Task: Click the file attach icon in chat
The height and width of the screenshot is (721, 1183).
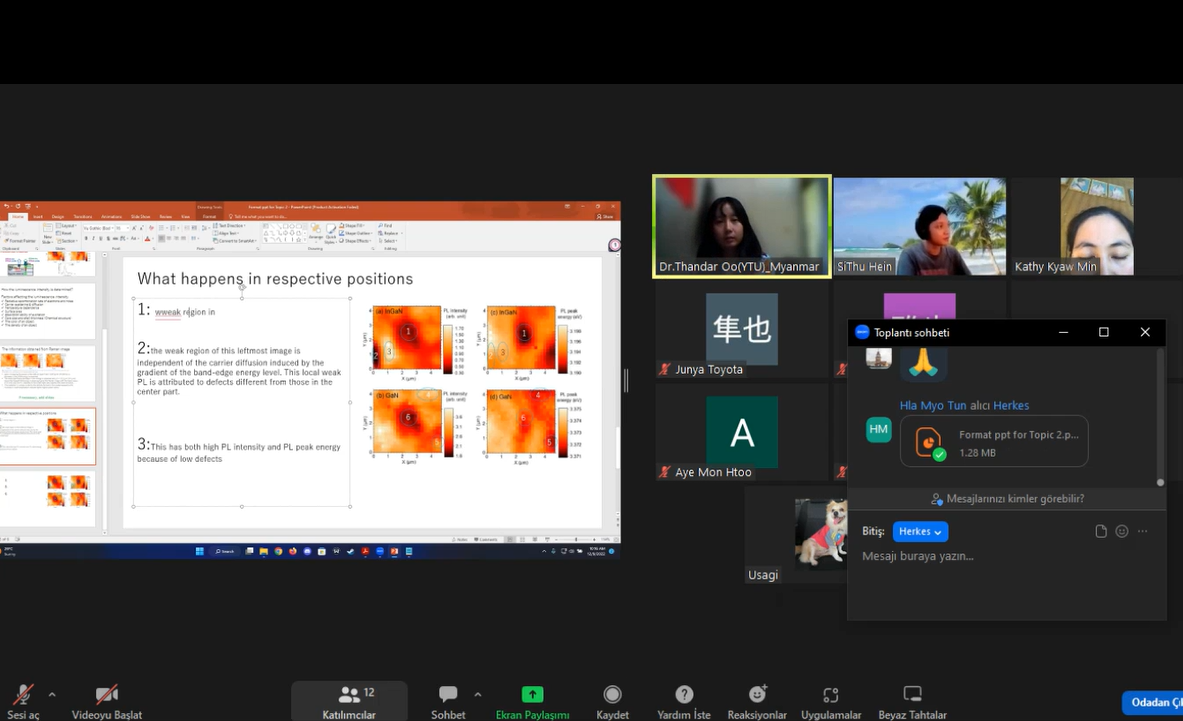Action: click(x=1101, y=531)
